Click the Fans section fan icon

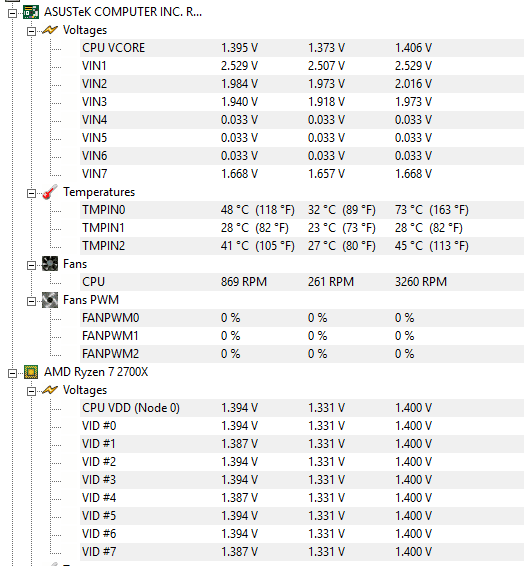(x=50, y=264)
